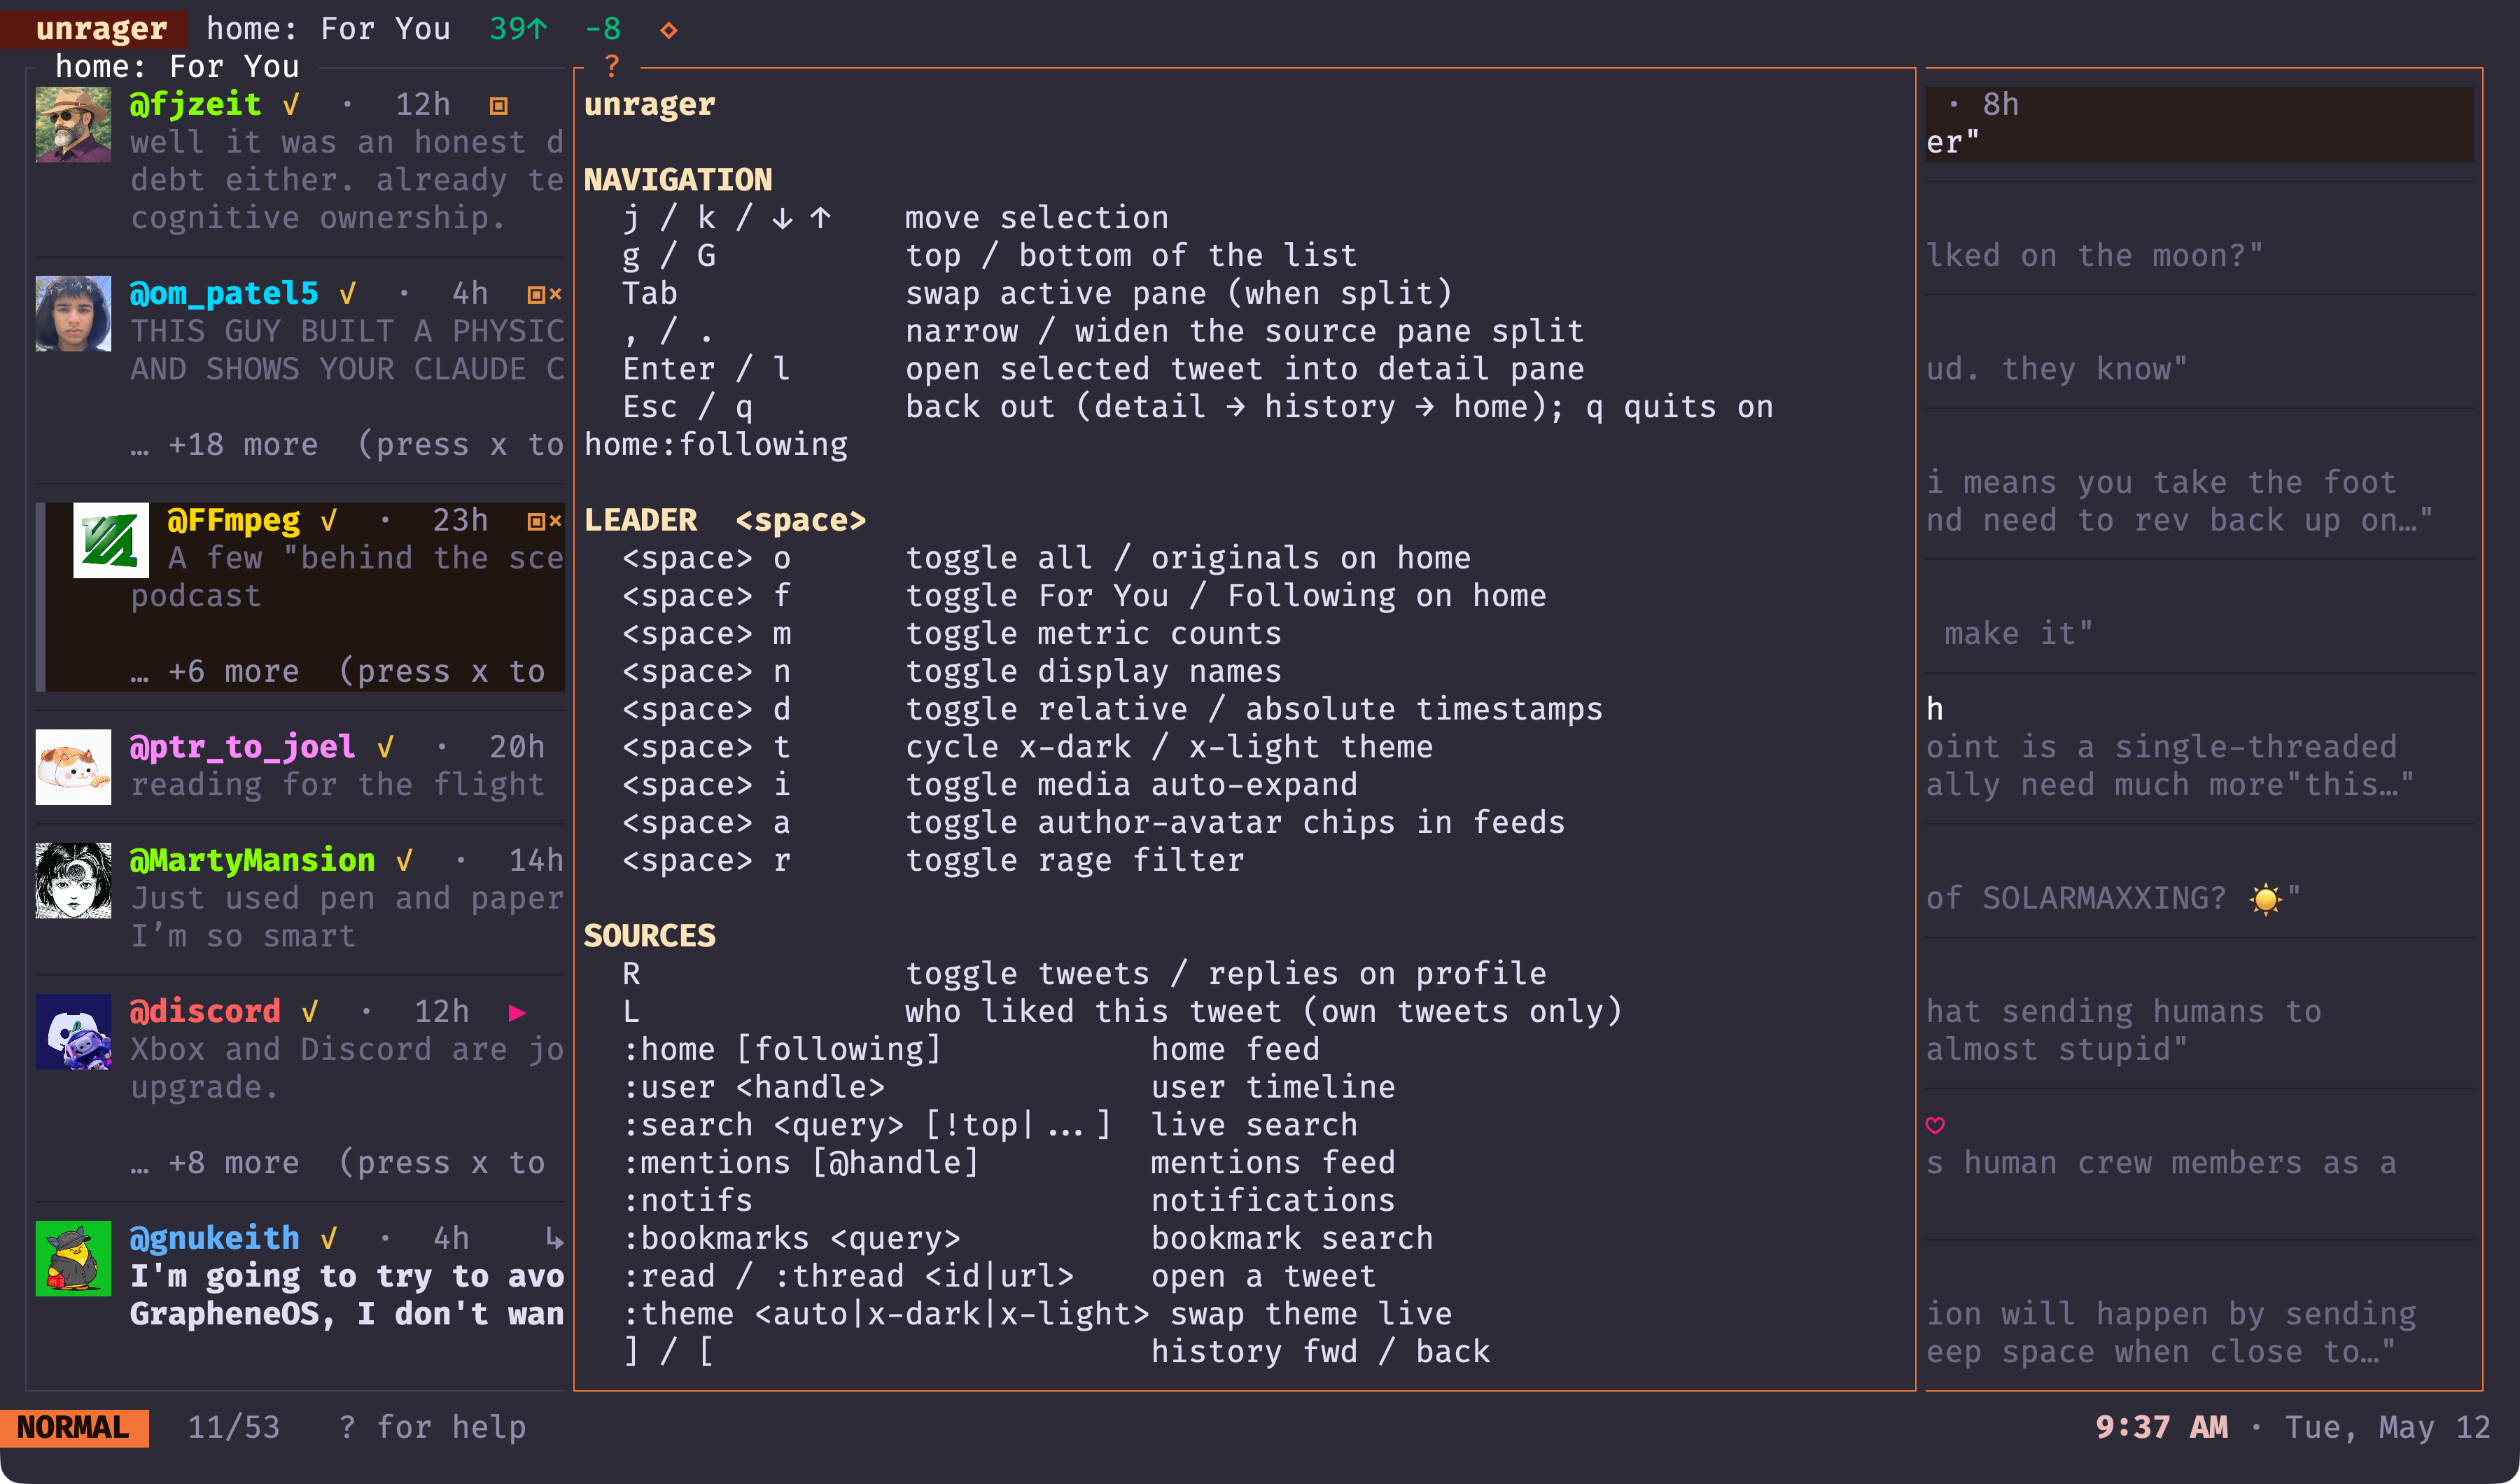Screen dimensions: 2520x1484
Task: Open the @discord avatar image
Action: click(x=73, y=1031)
